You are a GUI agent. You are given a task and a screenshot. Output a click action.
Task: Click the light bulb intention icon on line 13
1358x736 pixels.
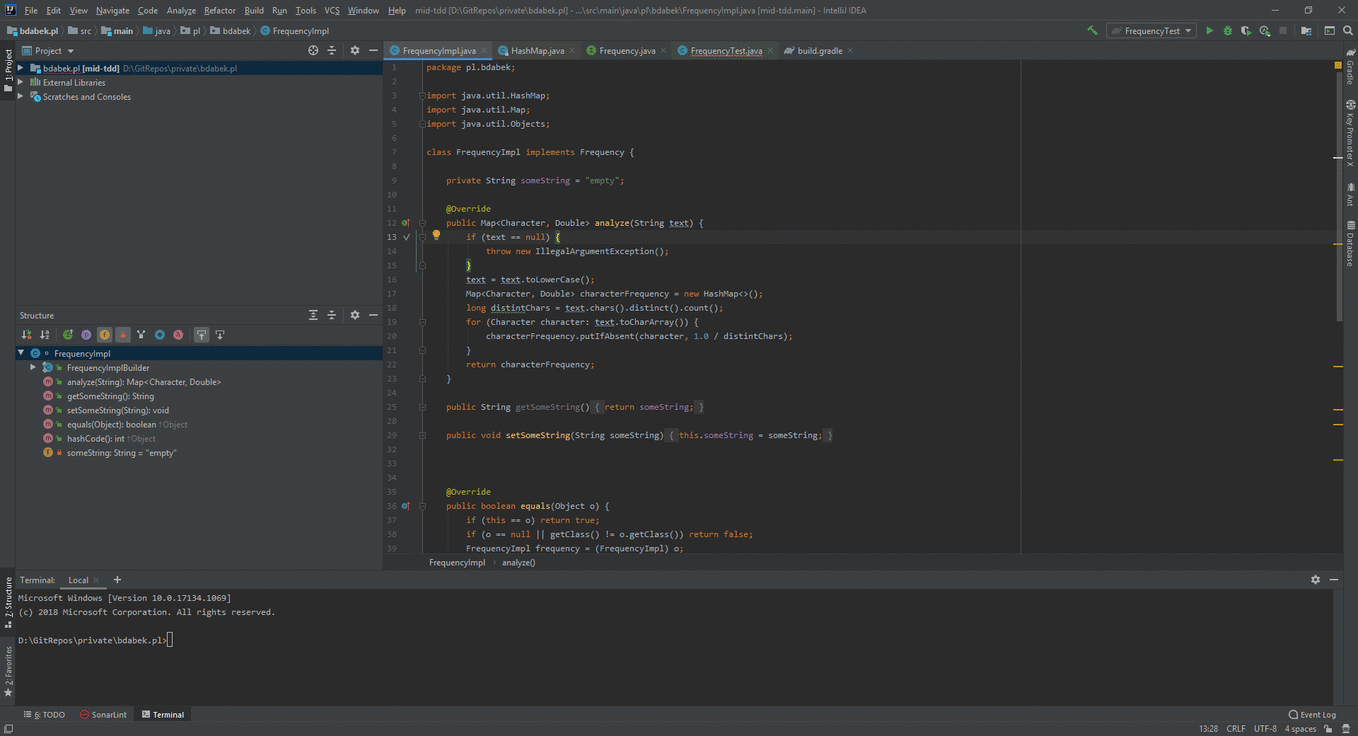436,236
